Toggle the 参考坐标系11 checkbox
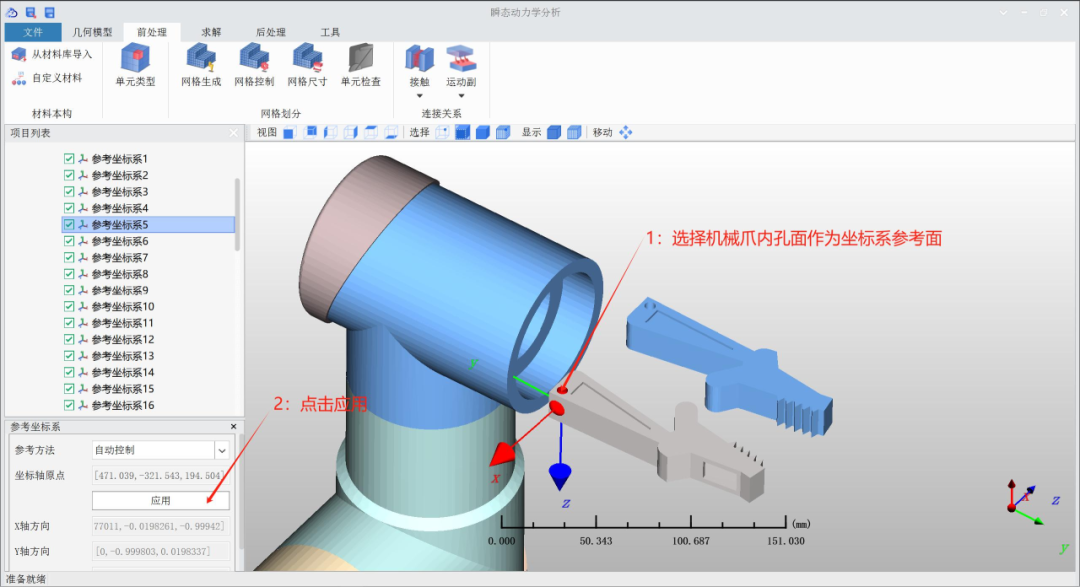Screen dimensions: 1080x587 click(69, 323)
